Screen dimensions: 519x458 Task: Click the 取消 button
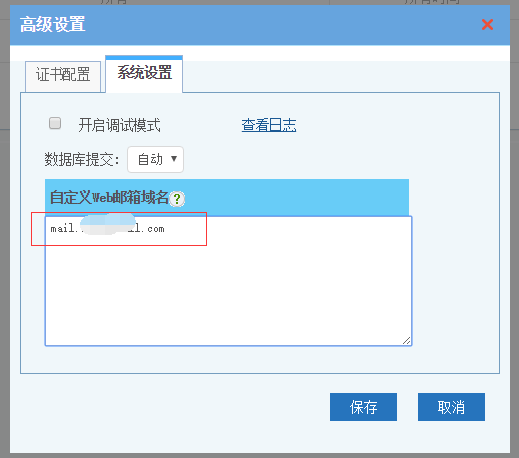pos(451,407)
